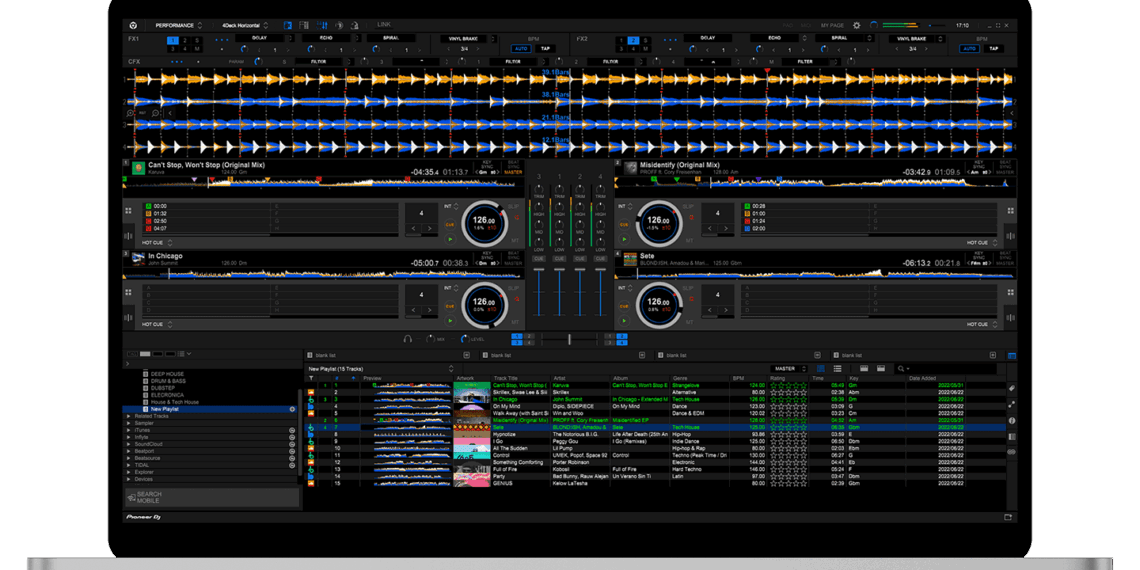Expand the SoundCloud tree item
1140x570 pixels.
[x=128, y=444]
